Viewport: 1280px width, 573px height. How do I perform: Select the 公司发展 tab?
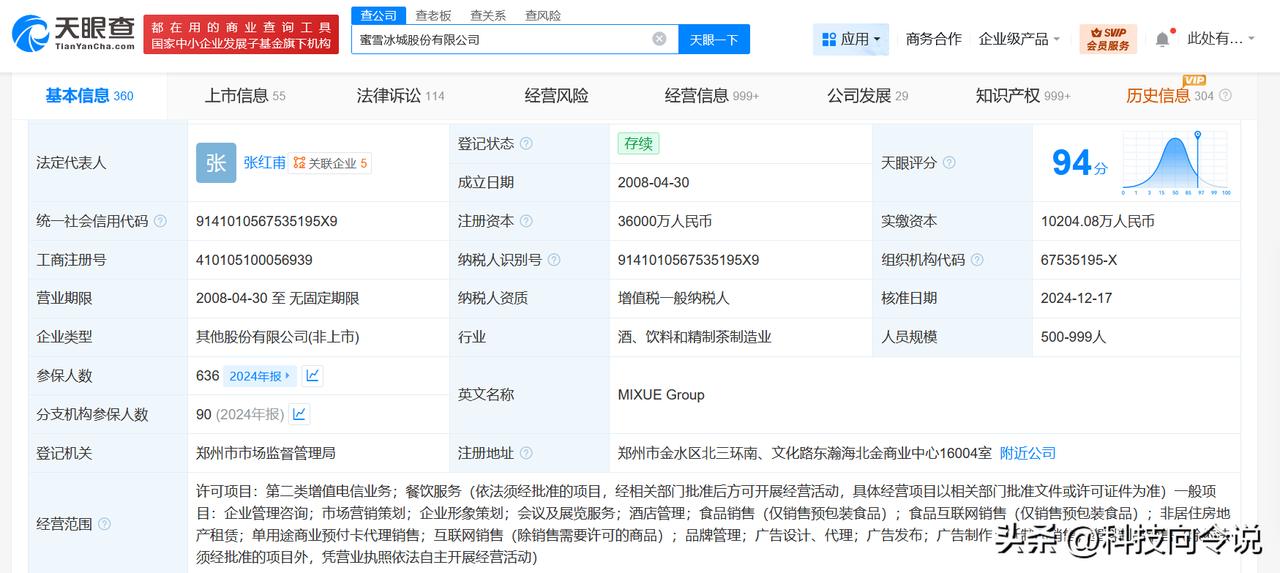pos(867,96)
